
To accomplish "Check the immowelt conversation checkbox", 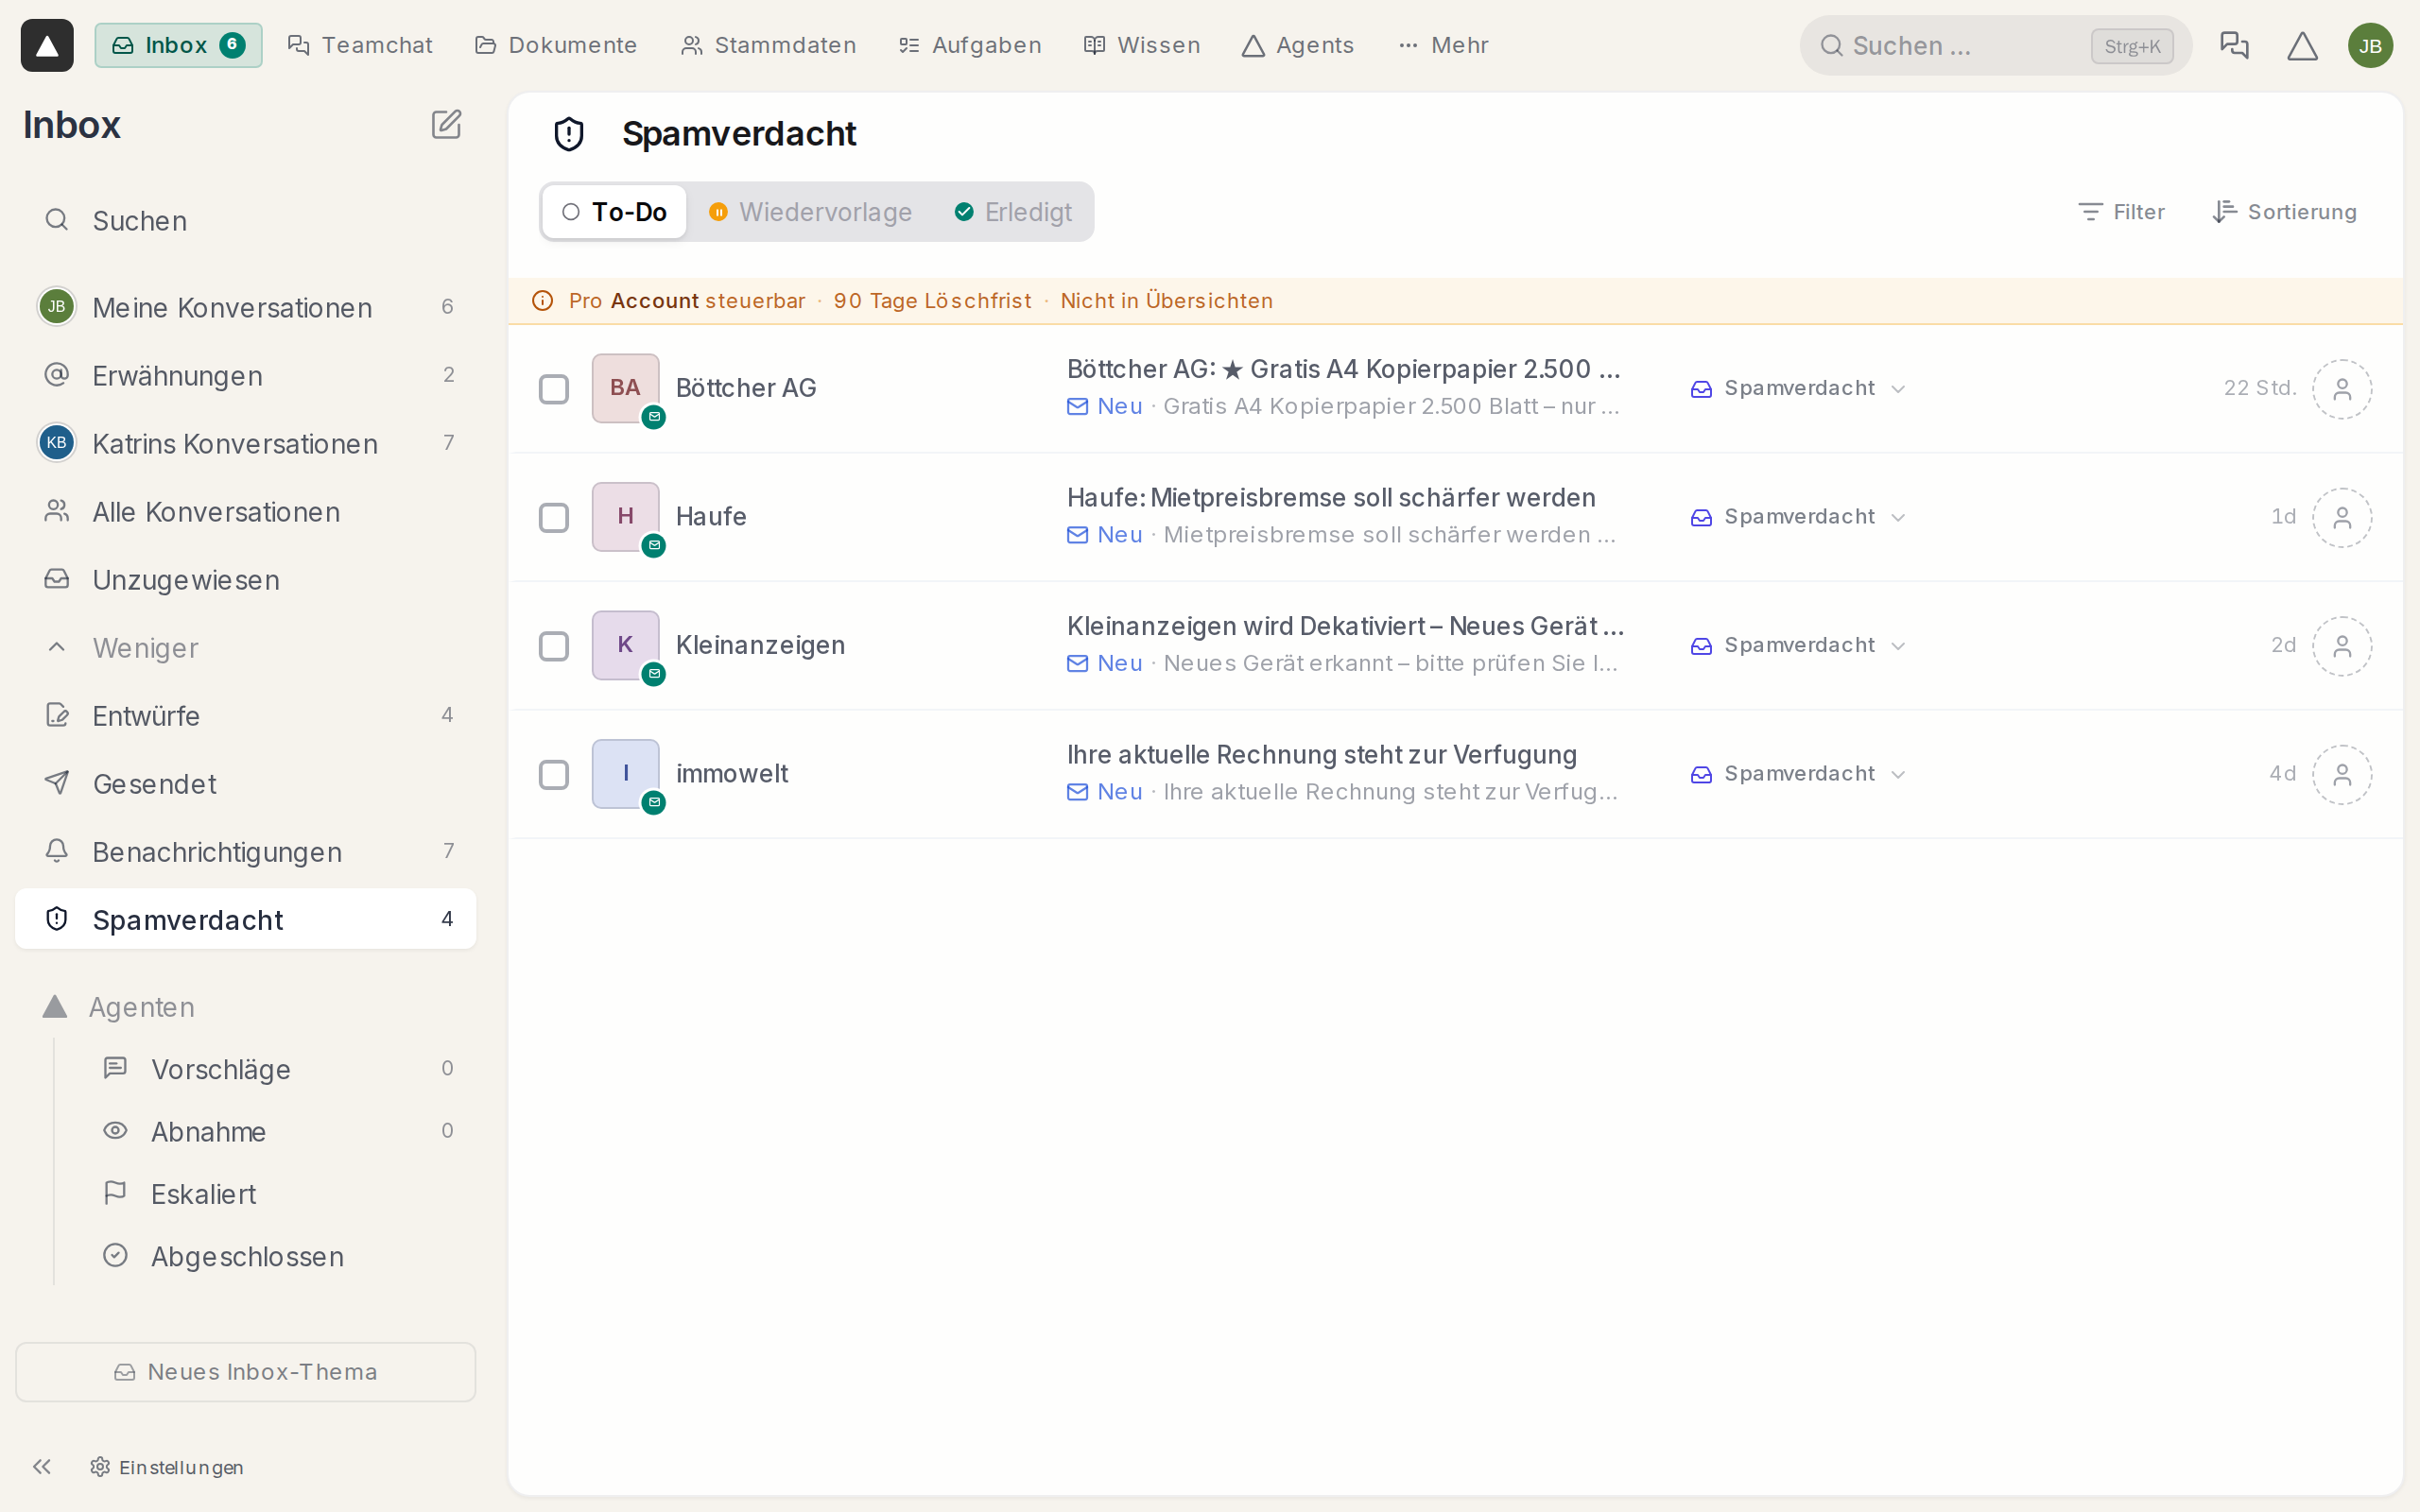I will 554,775.
